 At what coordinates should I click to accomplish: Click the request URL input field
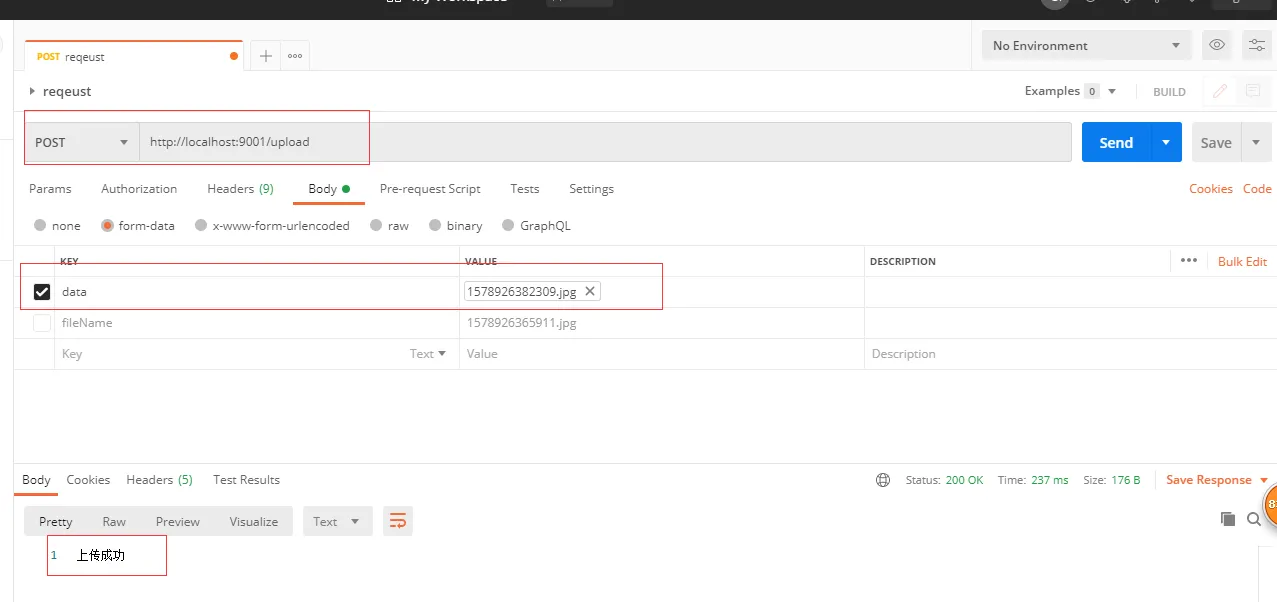[600, 142]
